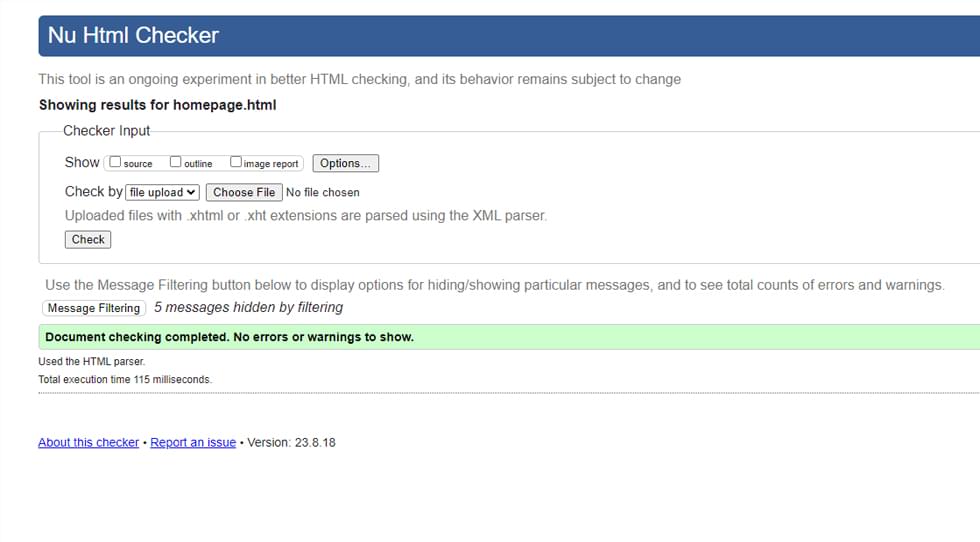This screenshot has height=542, width=980.
Task: Open the Options... button
Action: [346, 163]
